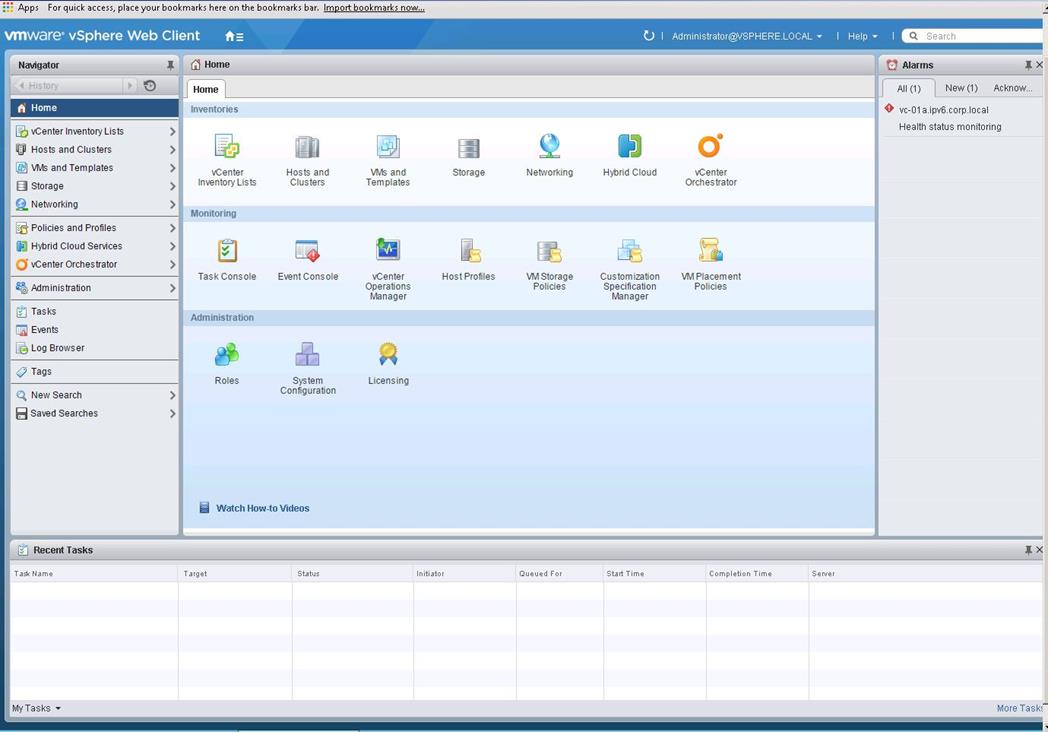Open the Event Console icon

point(307,251)
